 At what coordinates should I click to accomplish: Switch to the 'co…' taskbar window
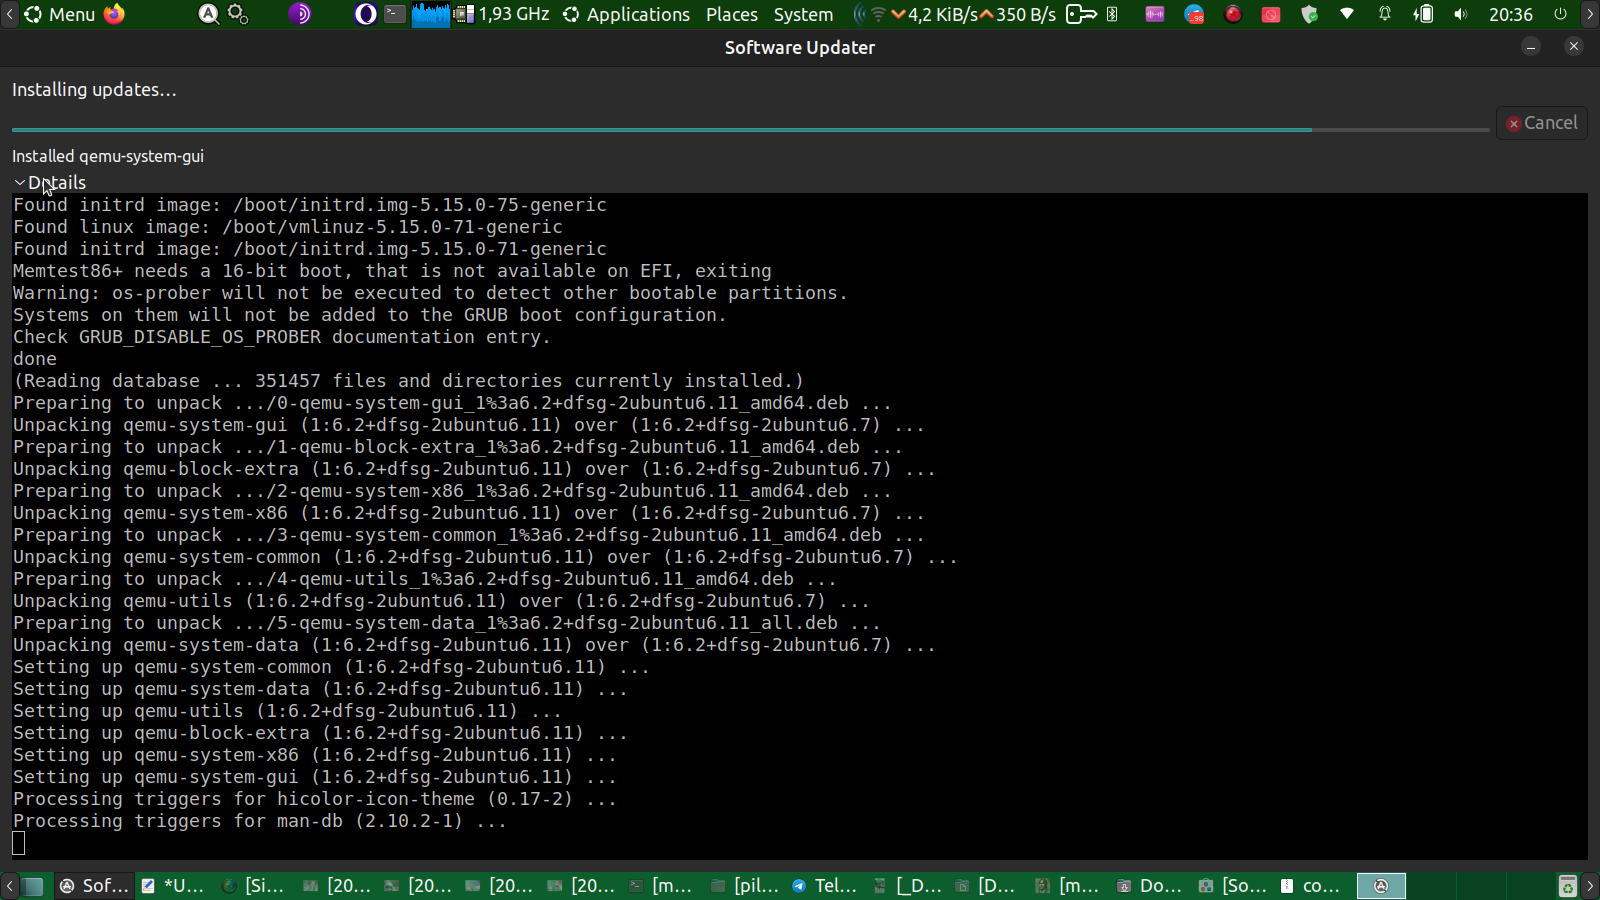(1312, 886)
